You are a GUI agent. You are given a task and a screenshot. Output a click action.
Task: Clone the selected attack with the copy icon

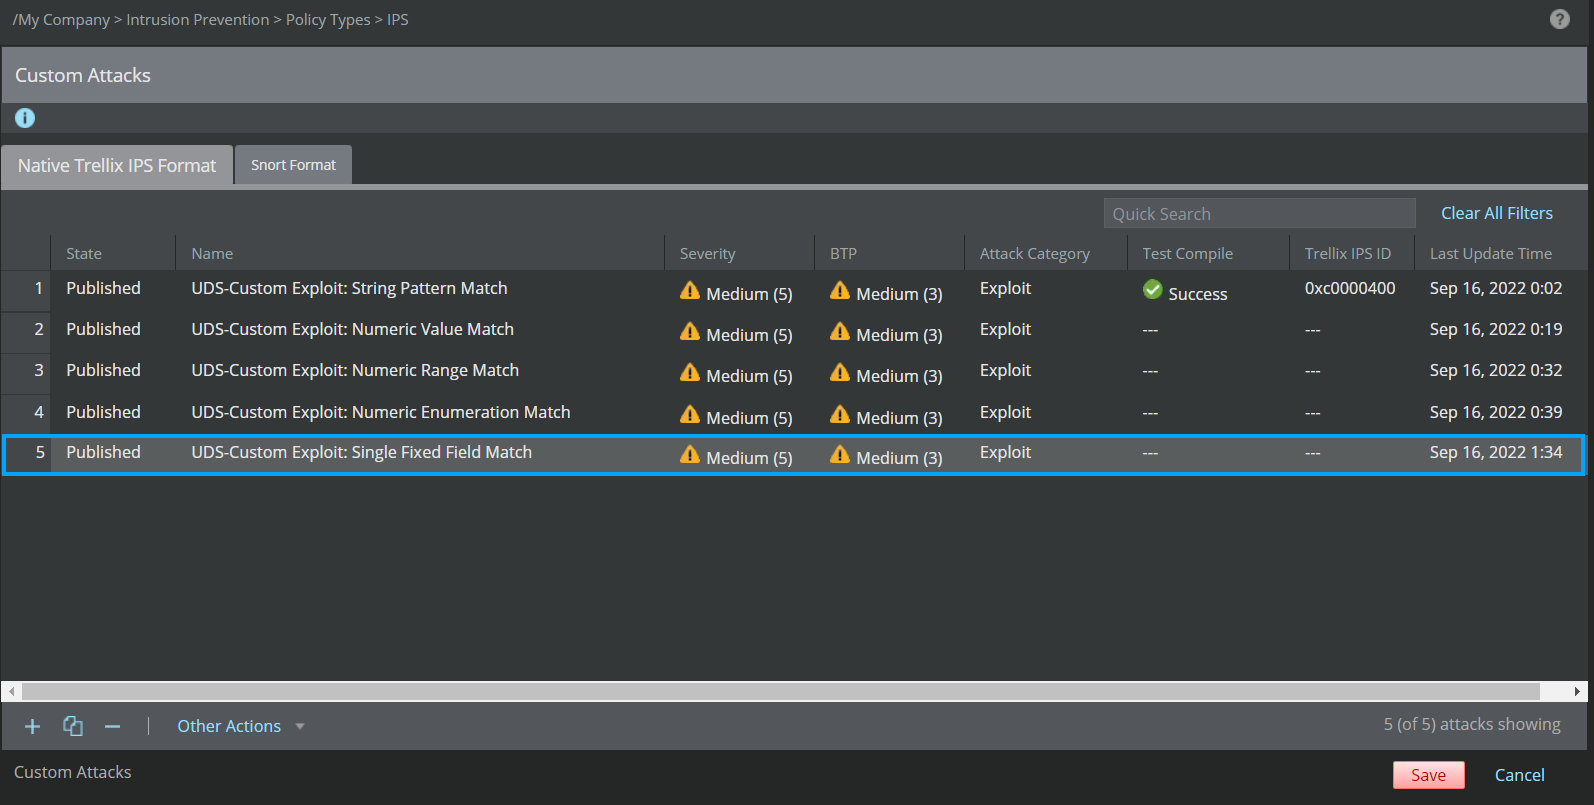click(73, 726)
